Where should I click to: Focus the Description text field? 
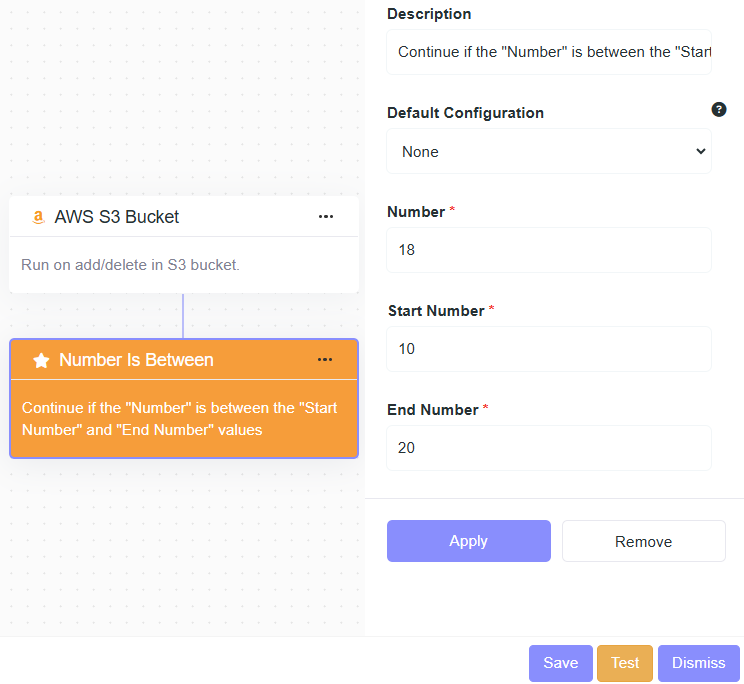(548, 52)
